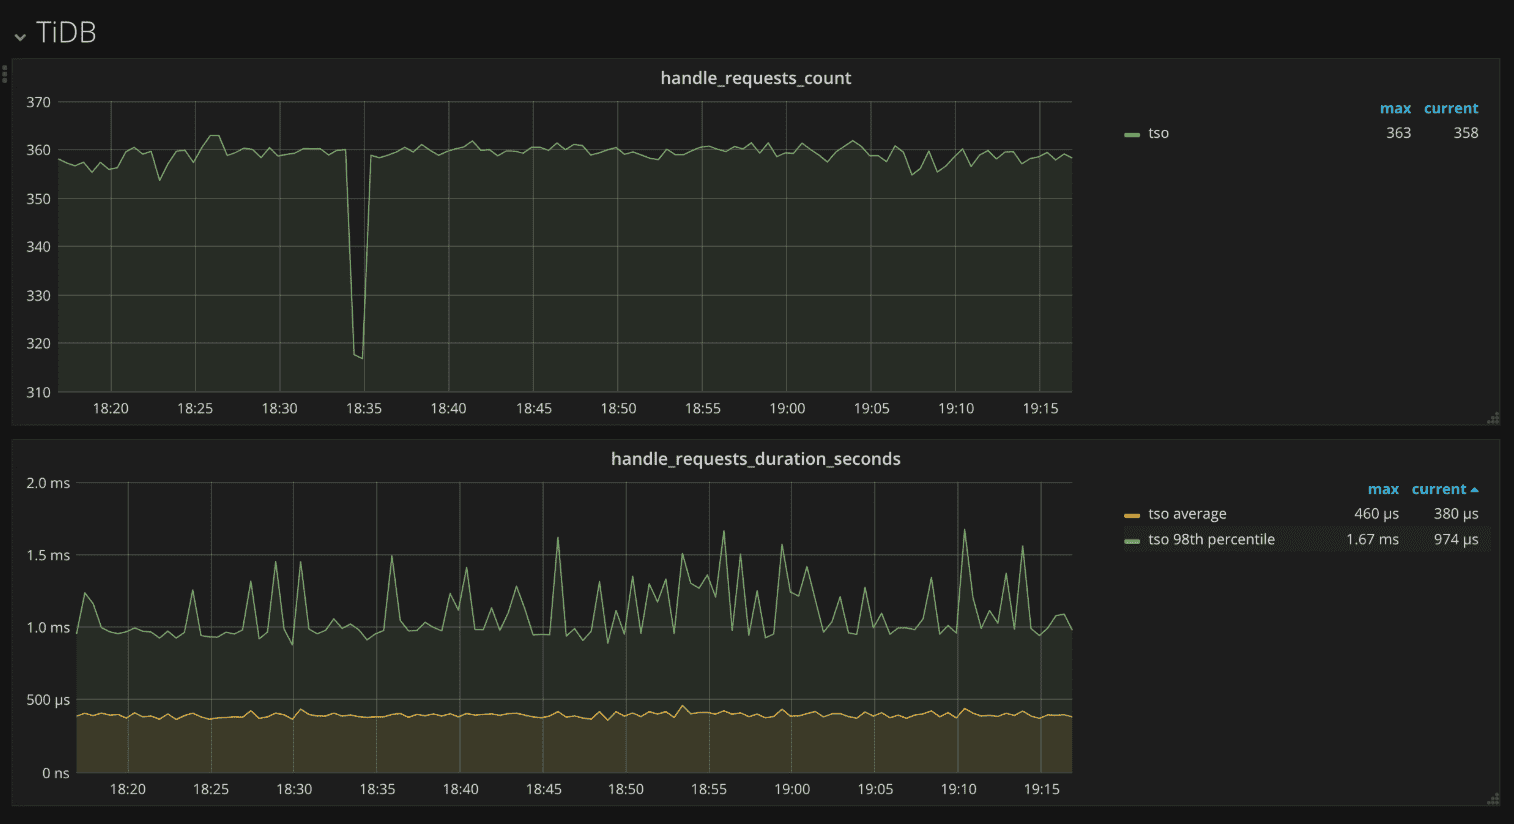Screen dimensions: 1514x824
Task: Click the yellow tso average color icon
Action: (x=1132, y=515)
